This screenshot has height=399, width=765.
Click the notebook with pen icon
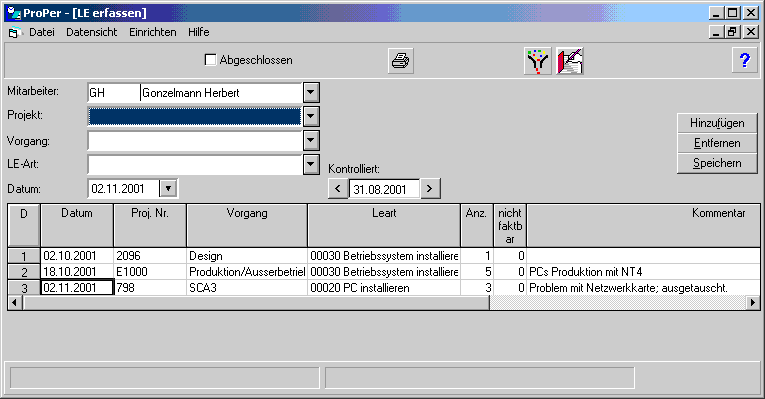tap(570, 61)
